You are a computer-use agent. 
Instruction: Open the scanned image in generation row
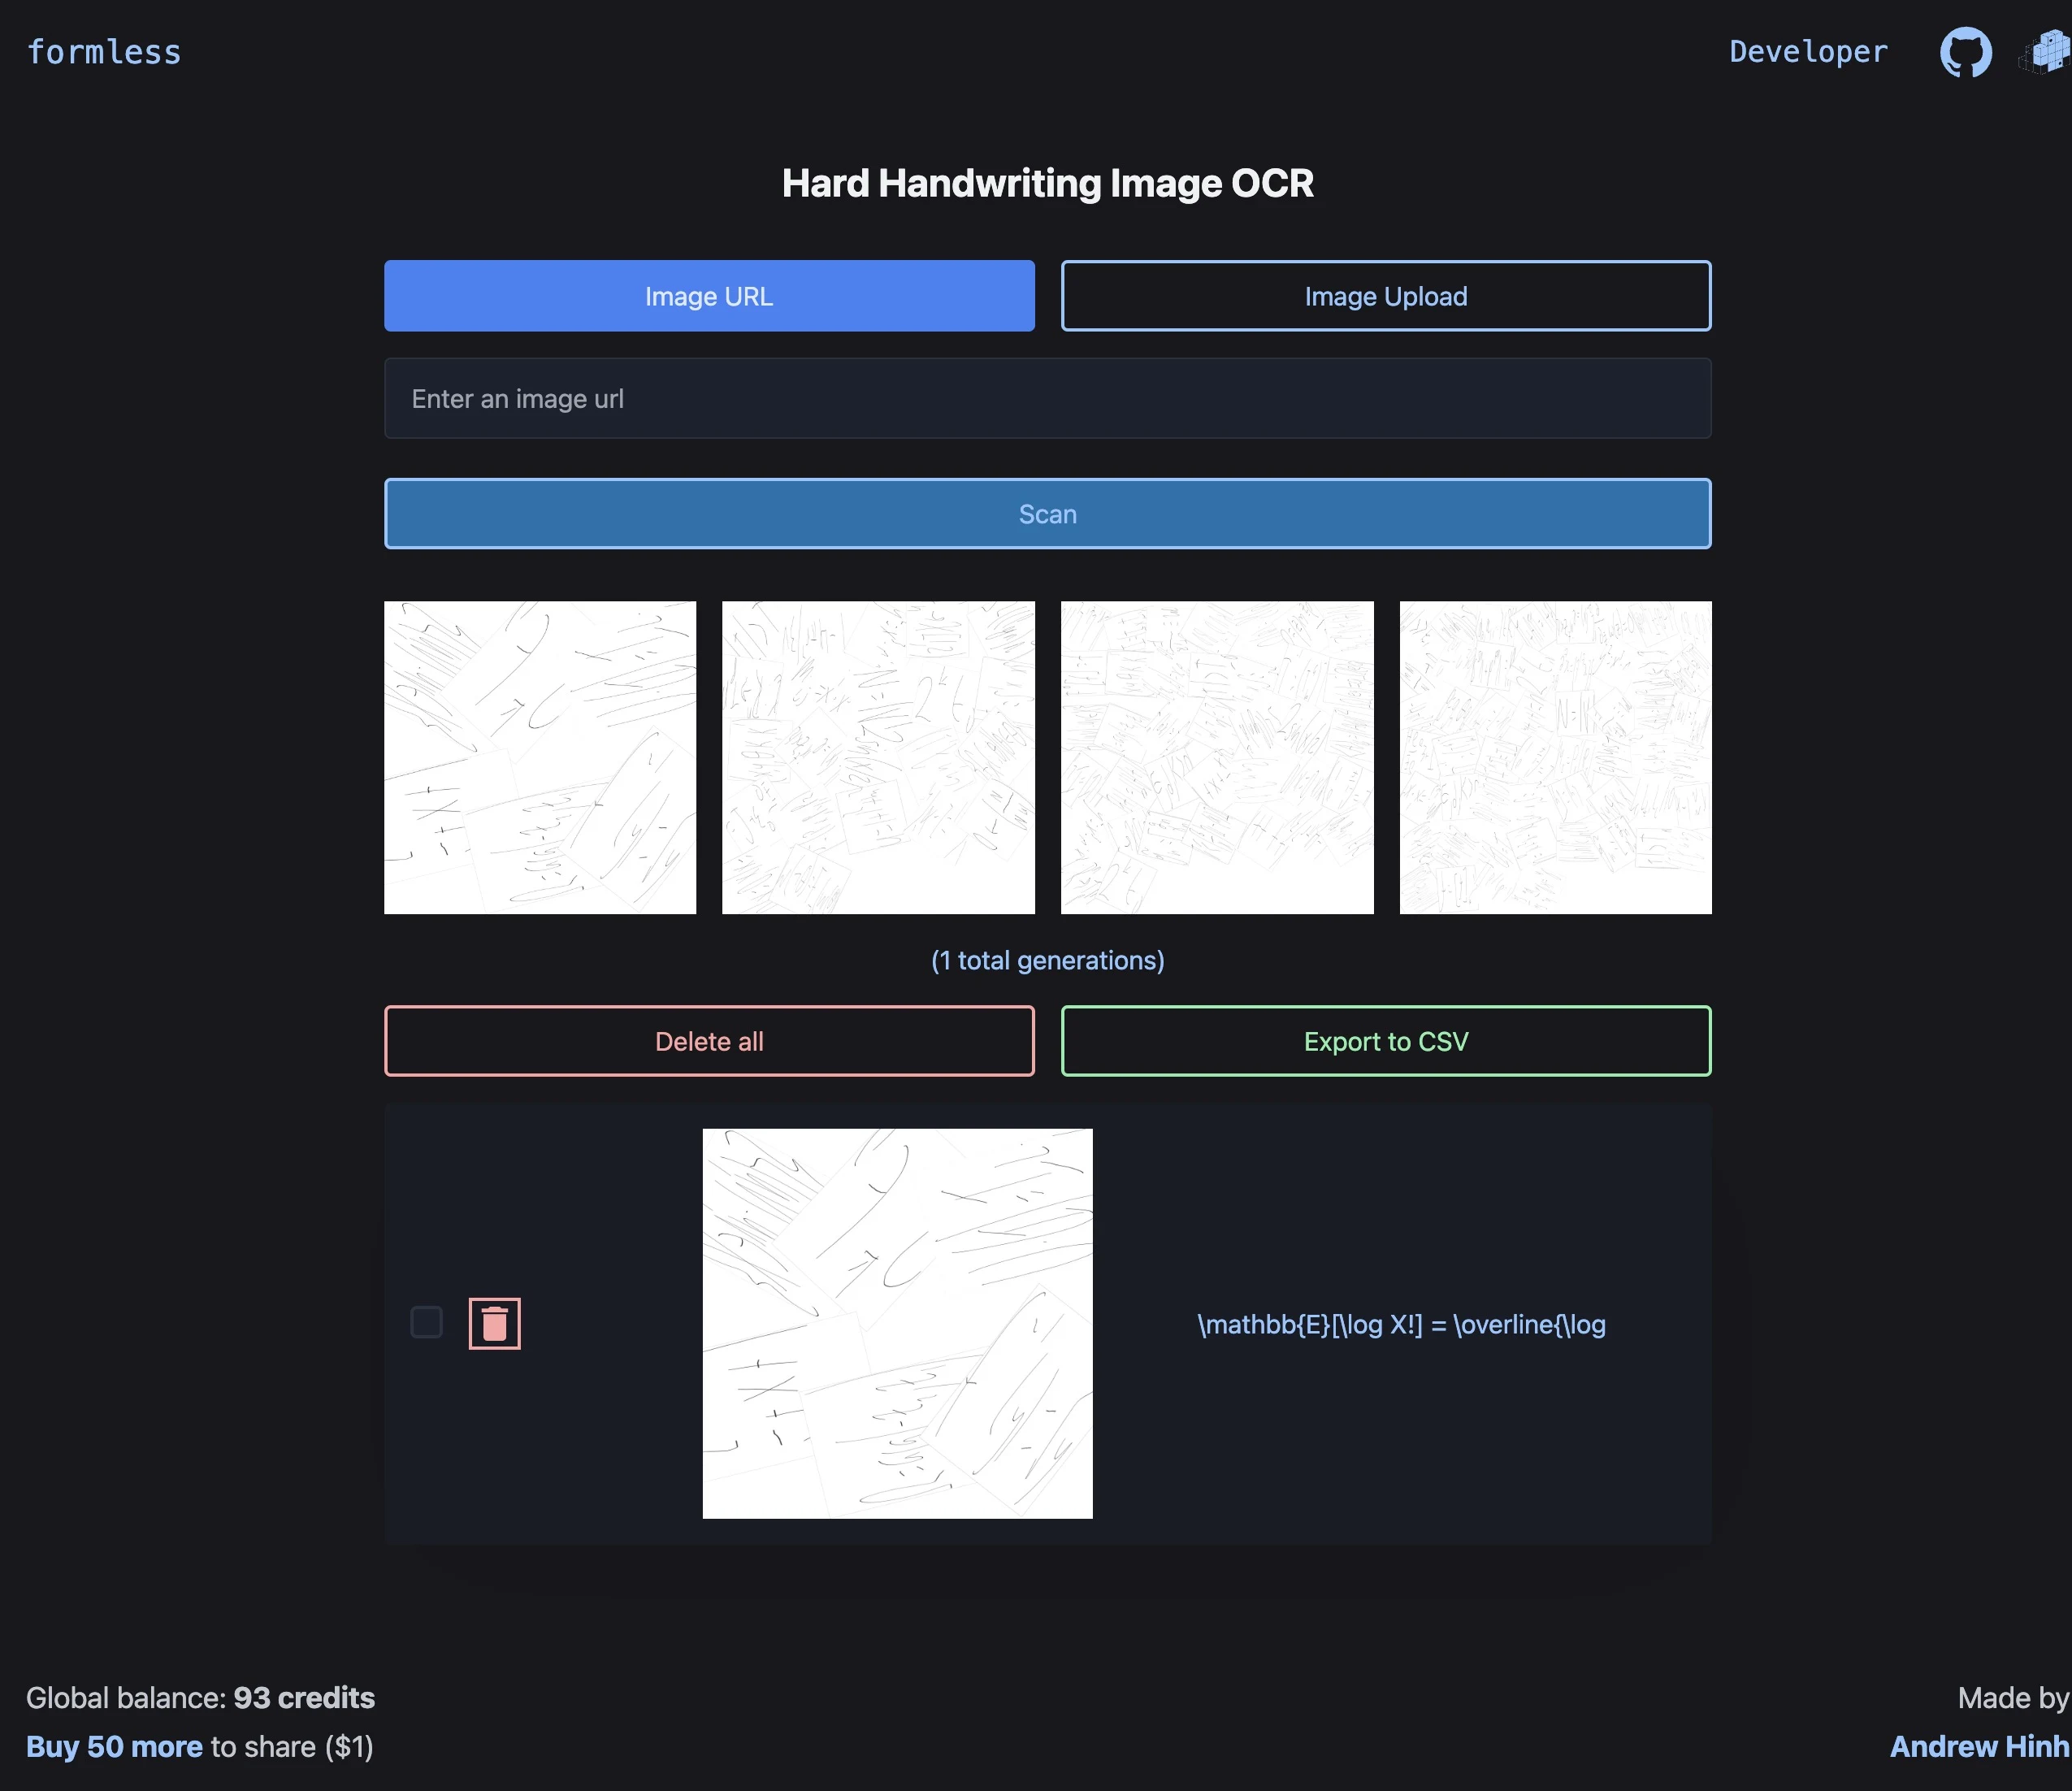[x=897, y=1323]
